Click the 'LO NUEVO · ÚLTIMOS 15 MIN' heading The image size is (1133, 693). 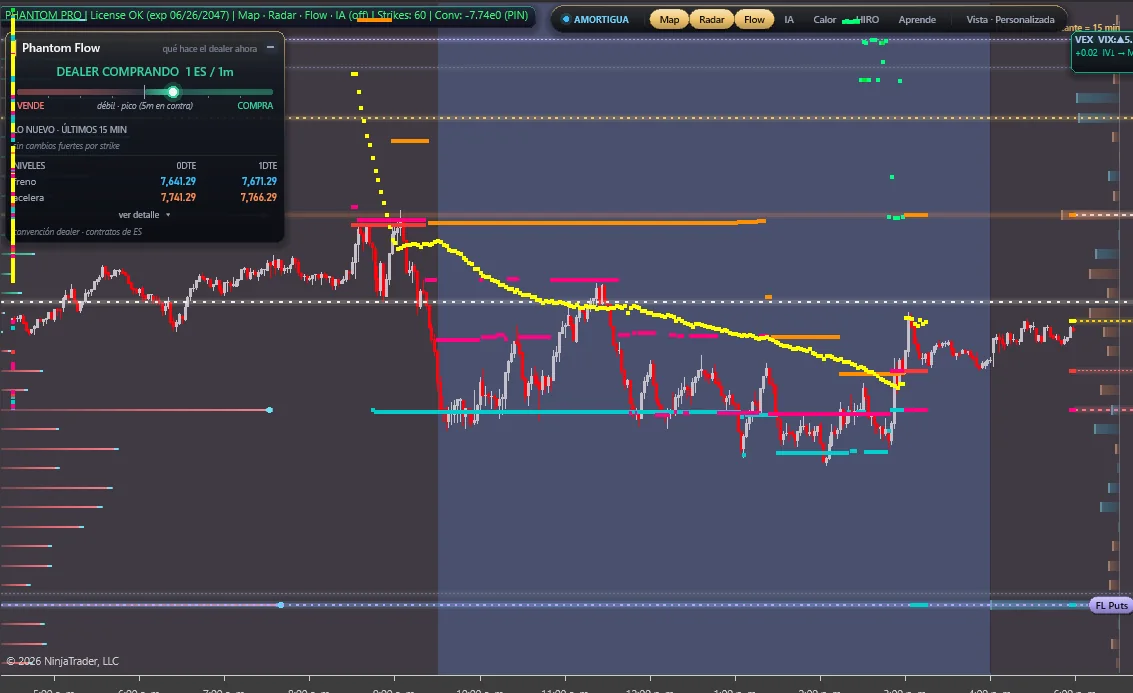click(71, 129)
